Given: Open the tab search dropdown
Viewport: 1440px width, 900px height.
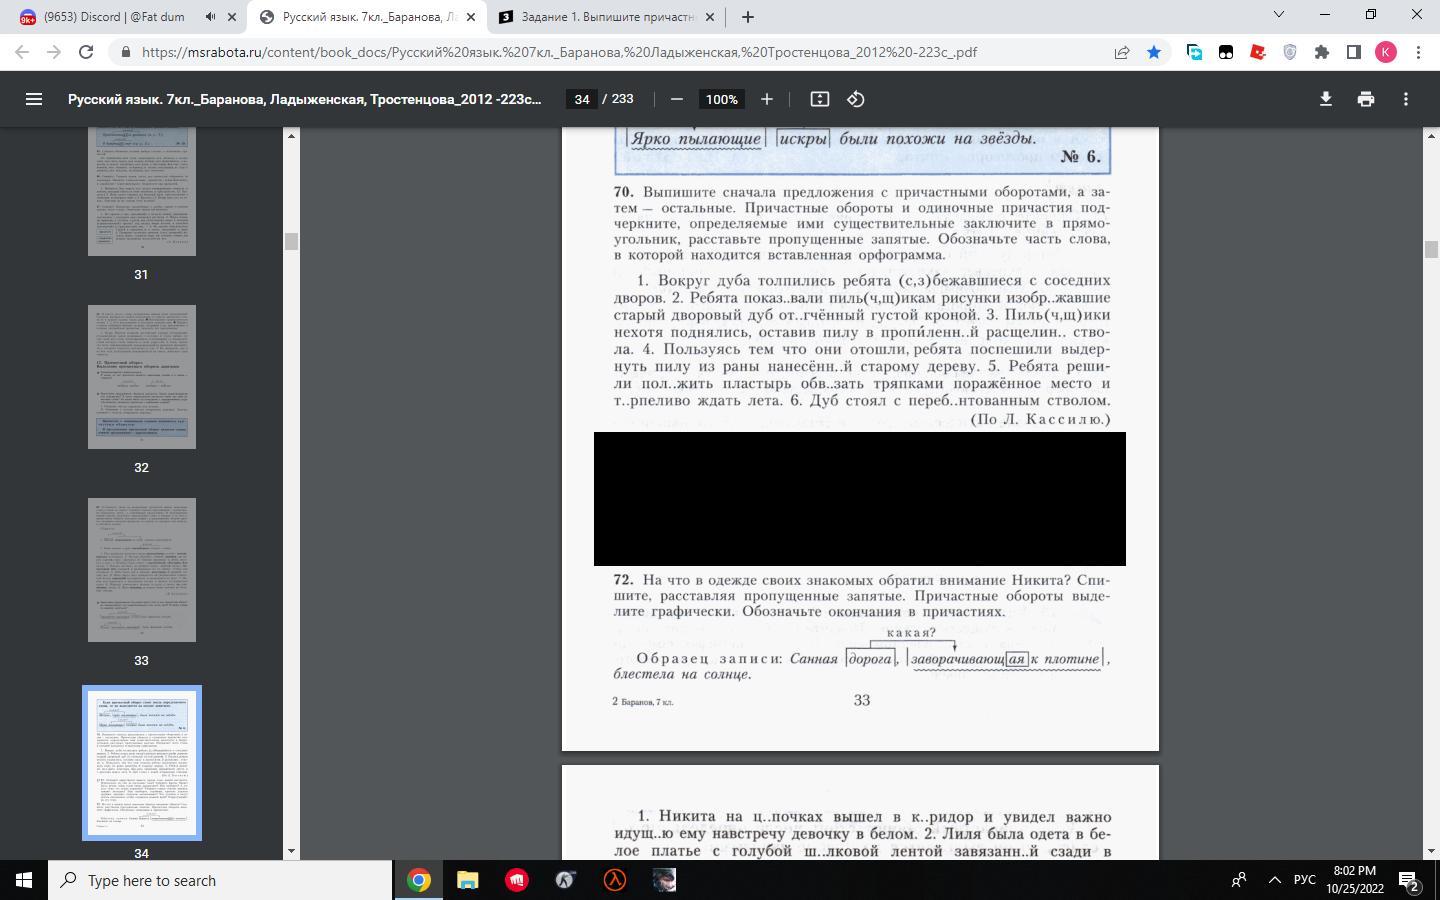Looking at the screenshot, I should (1278, 15).
